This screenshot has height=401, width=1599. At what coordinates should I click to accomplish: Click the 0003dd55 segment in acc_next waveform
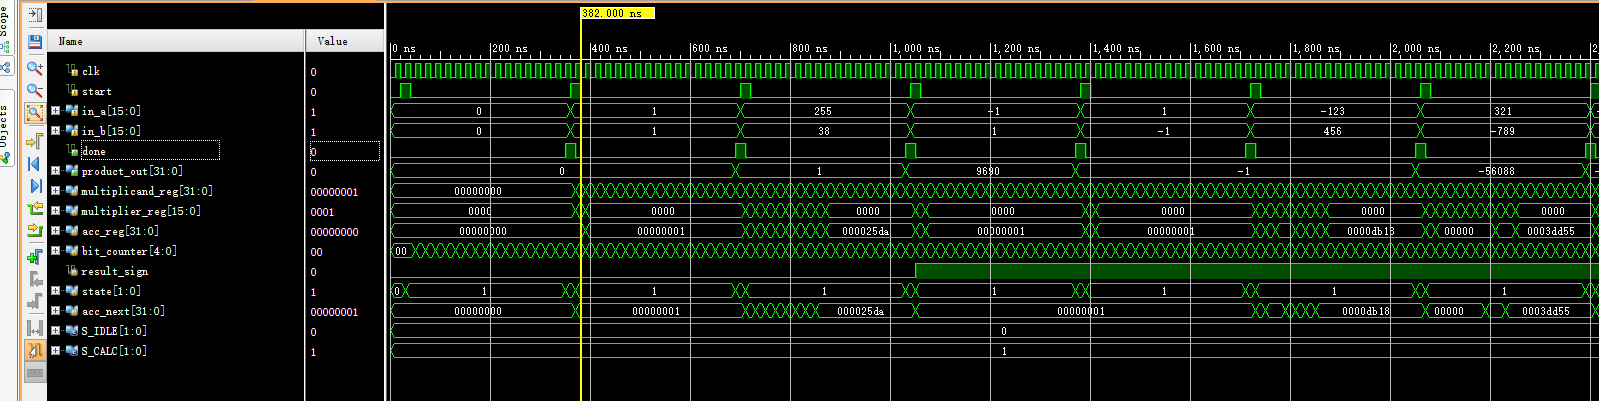click(x=1546, y=311)
